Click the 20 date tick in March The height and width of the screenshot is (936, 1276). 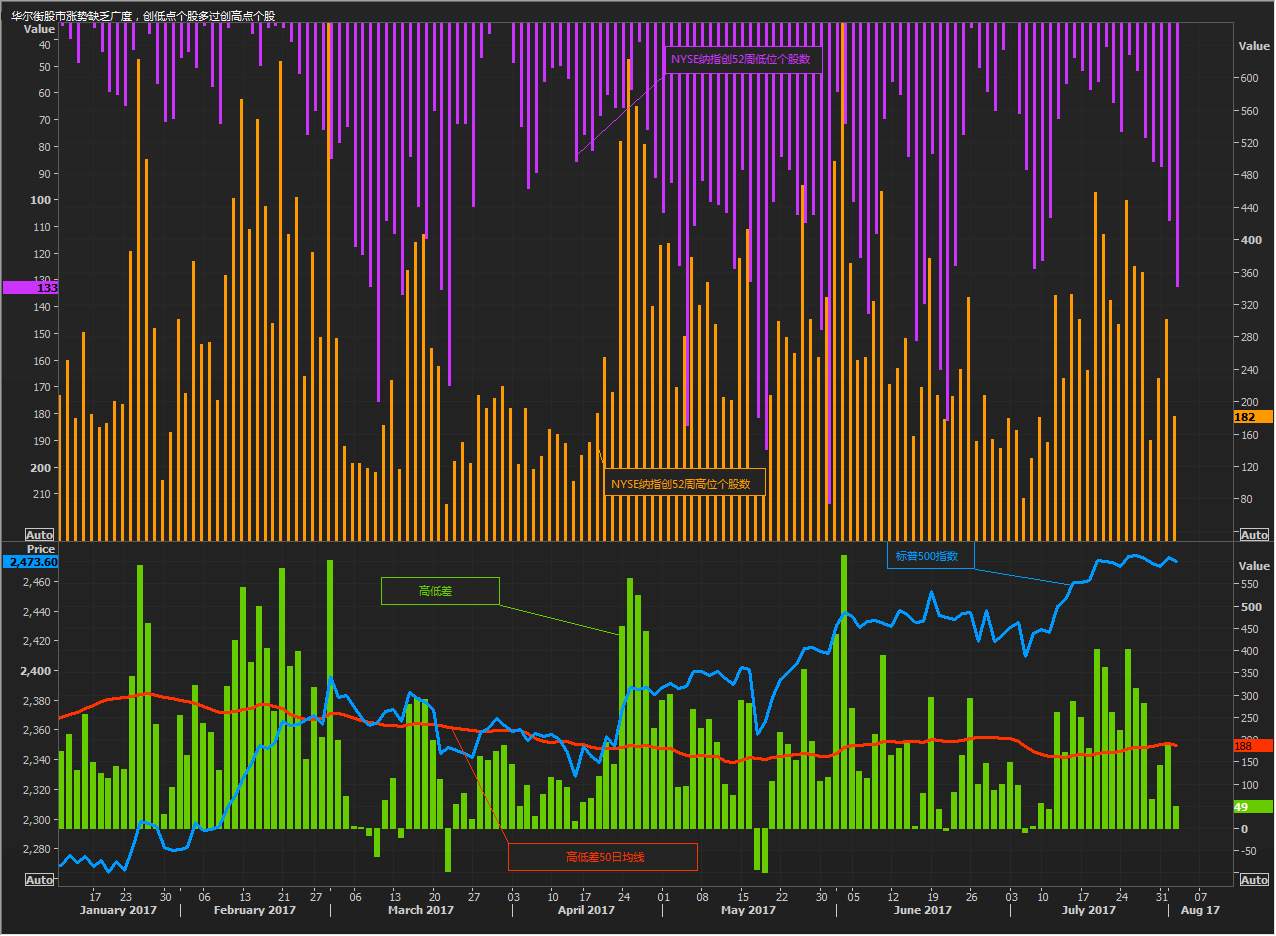click(x=434, y=896)
